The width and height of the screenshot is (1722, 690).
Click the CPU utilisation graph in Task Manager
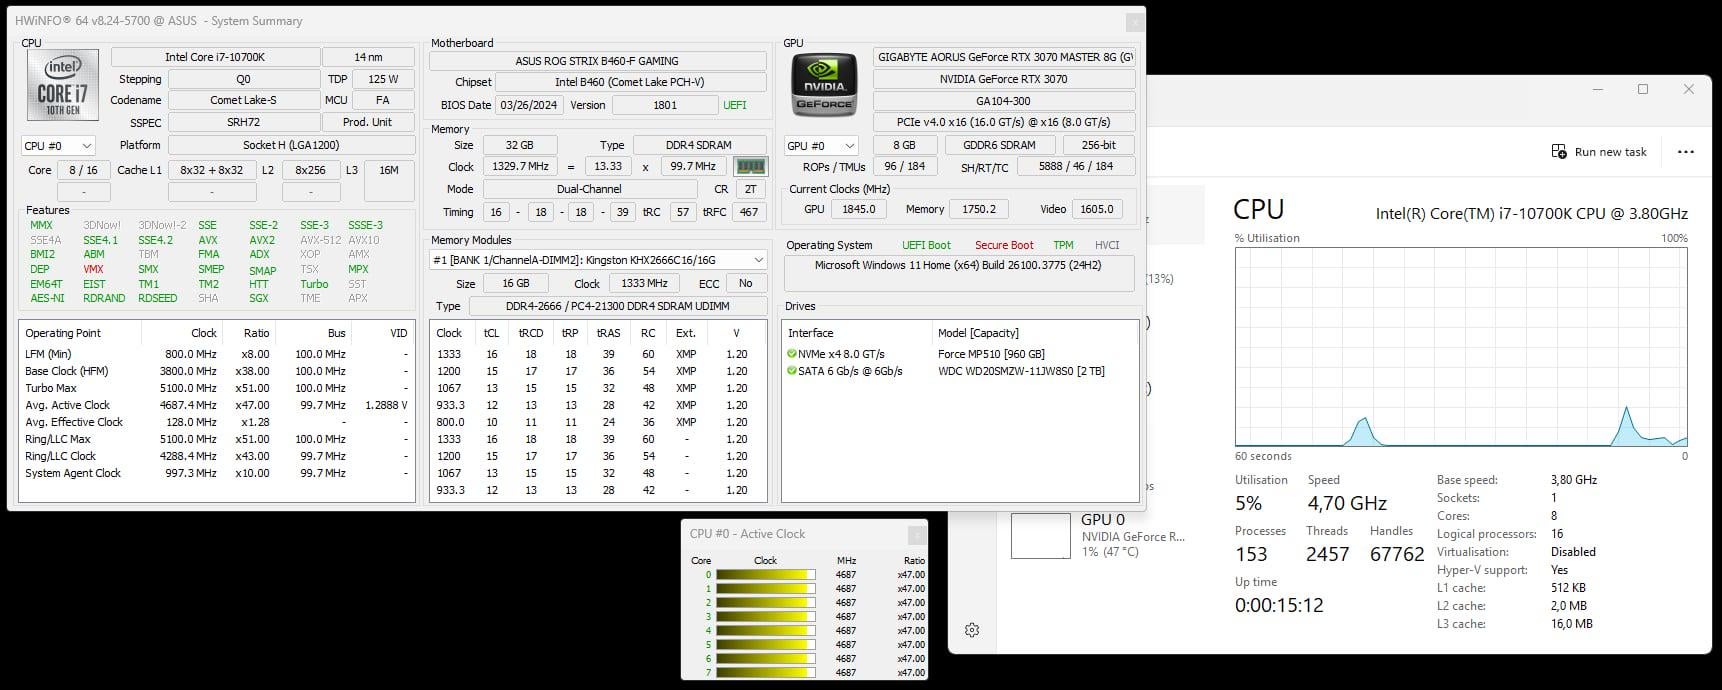pyautogui.click(x=1461, y=347)
